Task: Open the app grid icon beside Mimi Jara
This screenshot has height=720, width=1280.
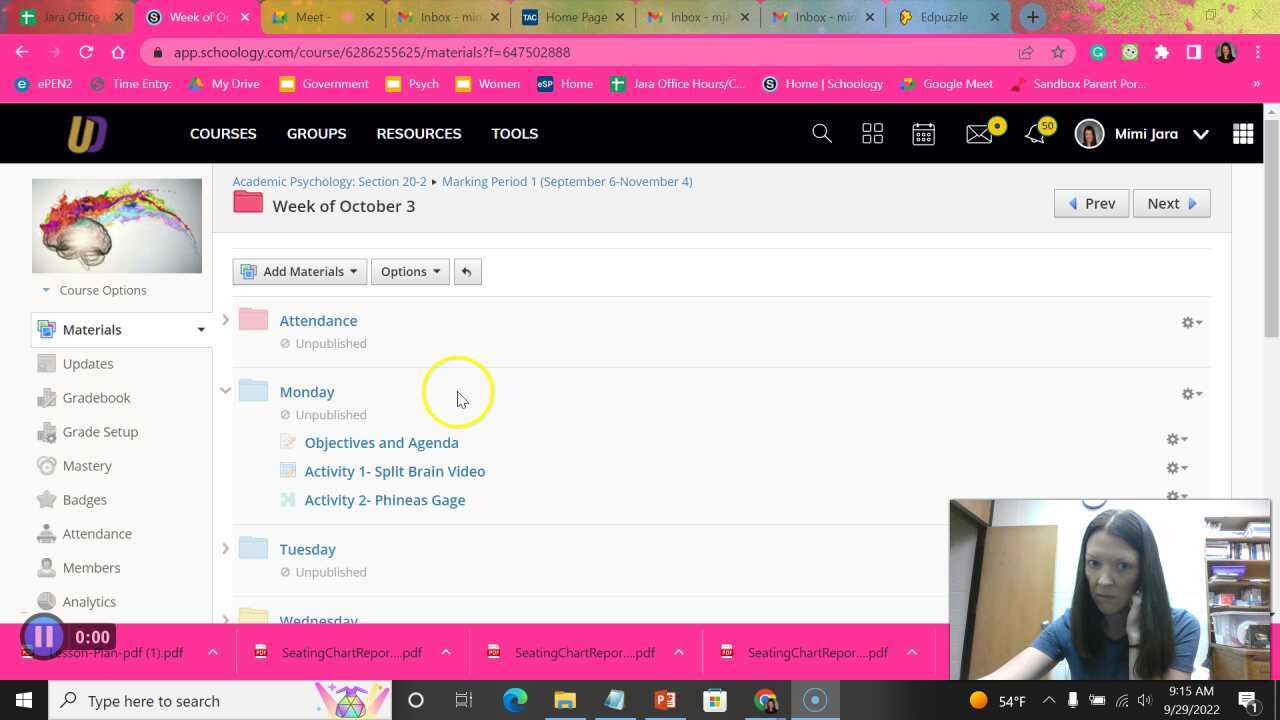Action: pyautogui.click(x=1243, y=134)
